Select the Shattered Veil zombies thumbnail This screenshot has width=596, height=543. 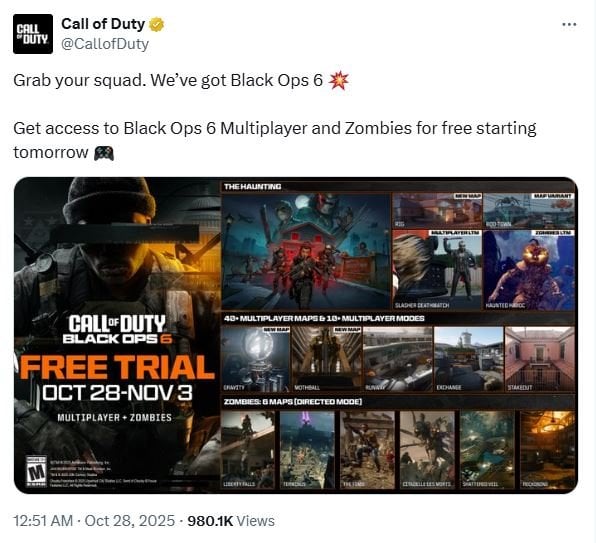(487, 450)
